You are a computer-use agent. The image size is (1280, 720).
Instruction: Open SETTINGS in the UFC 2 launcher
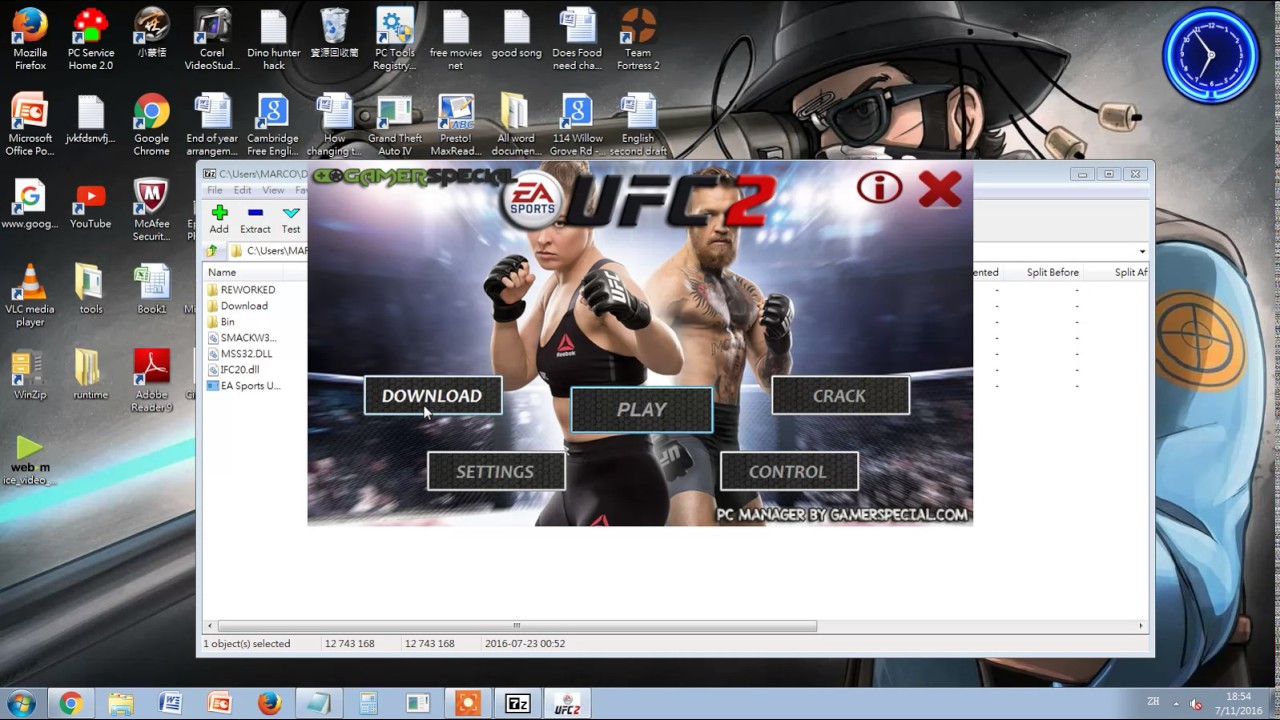tap(496, 472)
